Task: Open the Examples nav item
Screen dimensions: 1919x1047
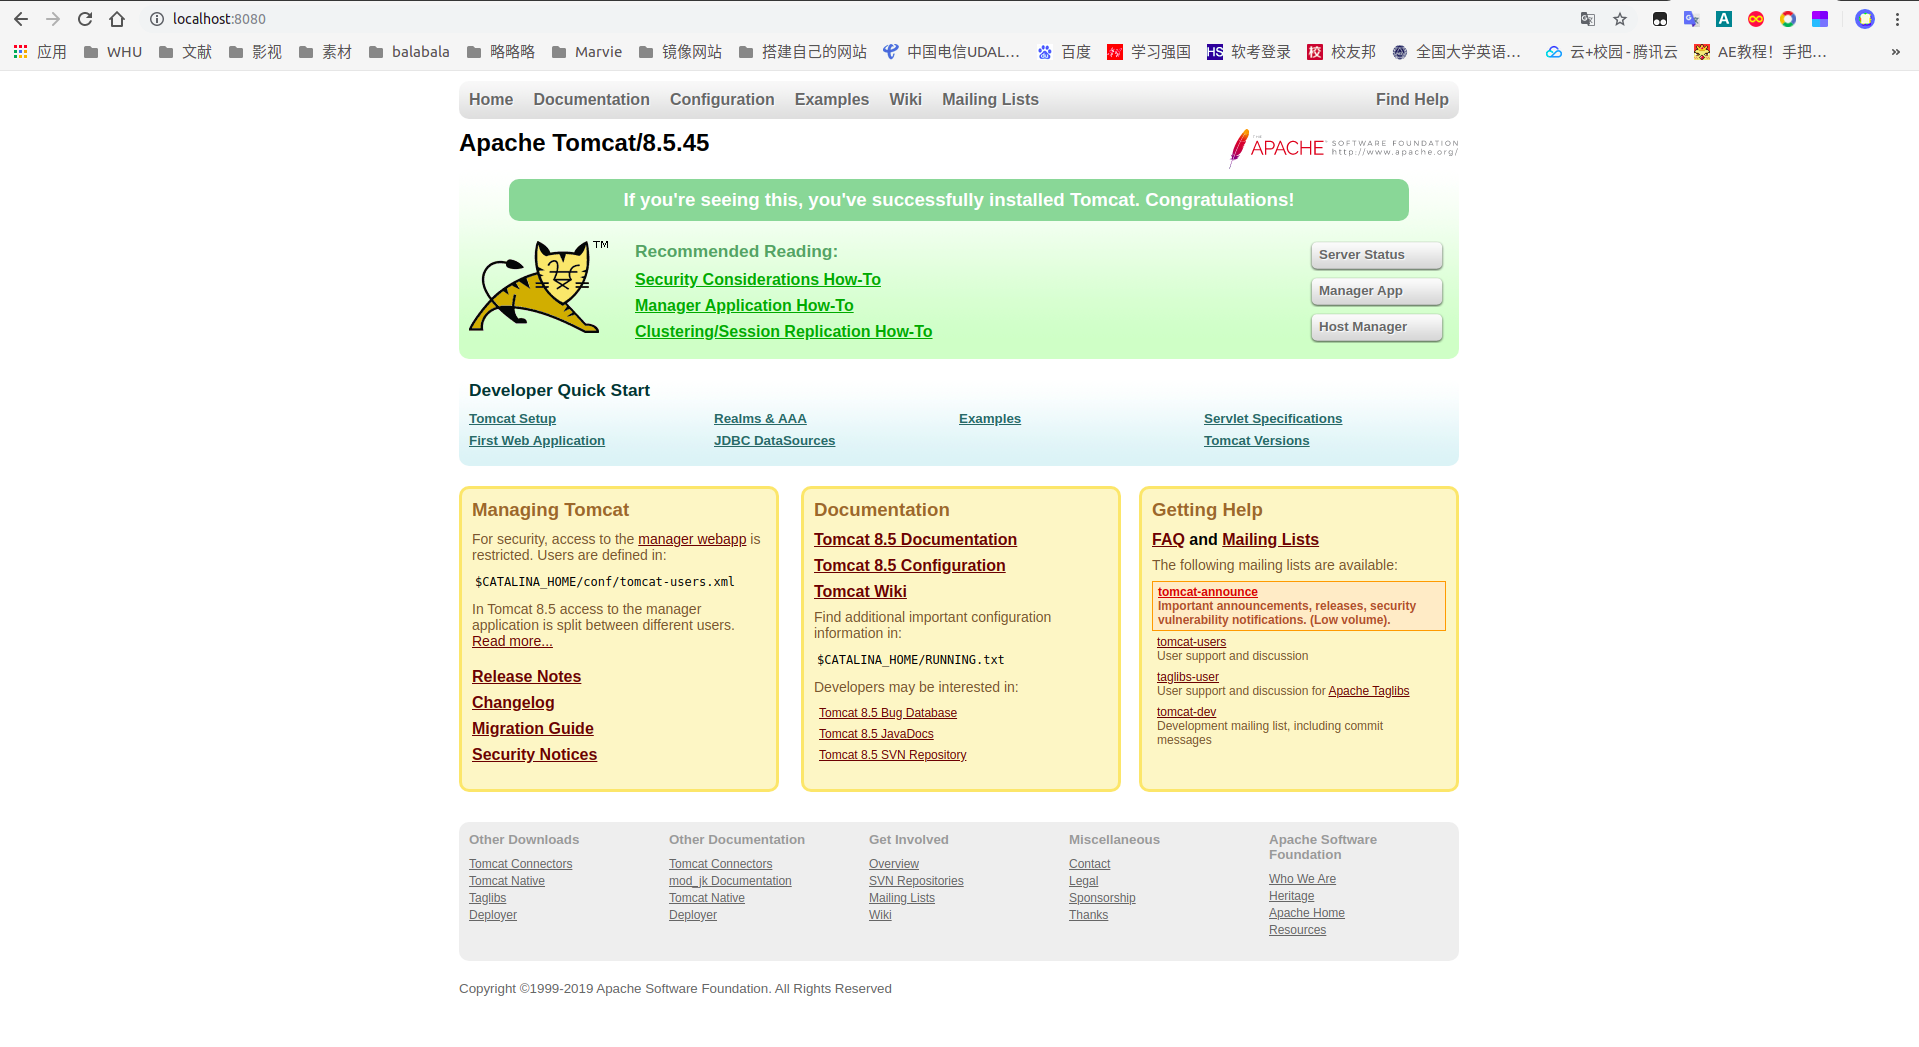Action: [x=832, y=100]
